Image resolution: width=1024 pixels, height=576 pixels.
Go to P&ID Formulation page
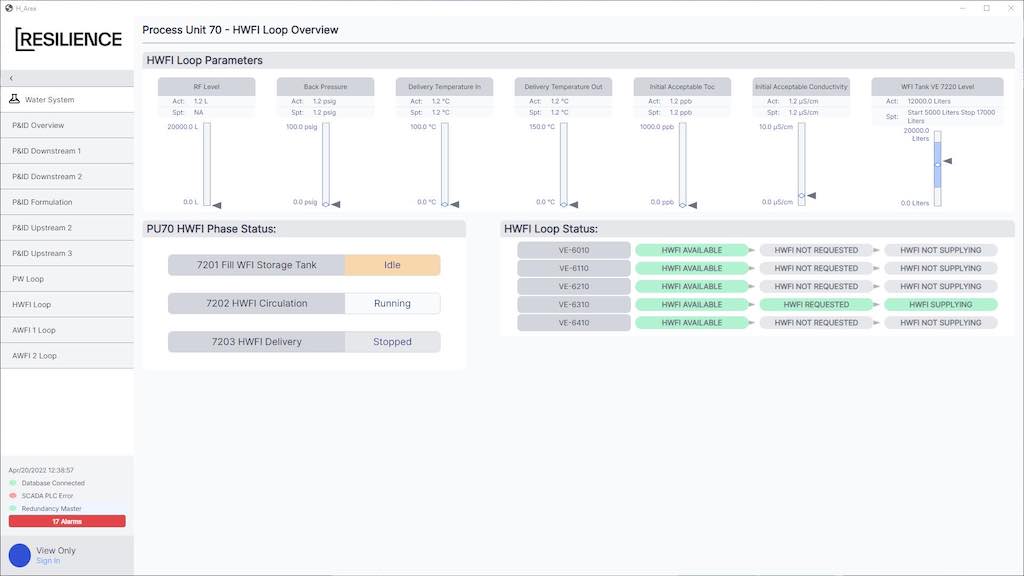point(67,202)
